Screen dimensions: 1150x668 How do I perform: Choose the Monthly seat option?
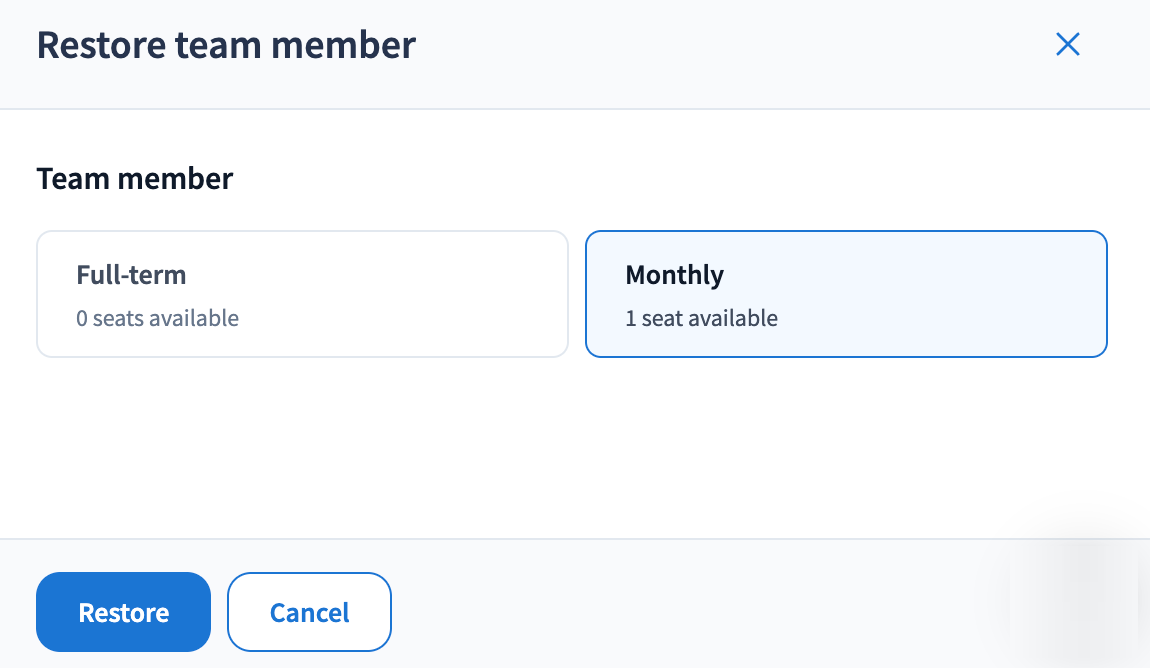pos(846,294)
